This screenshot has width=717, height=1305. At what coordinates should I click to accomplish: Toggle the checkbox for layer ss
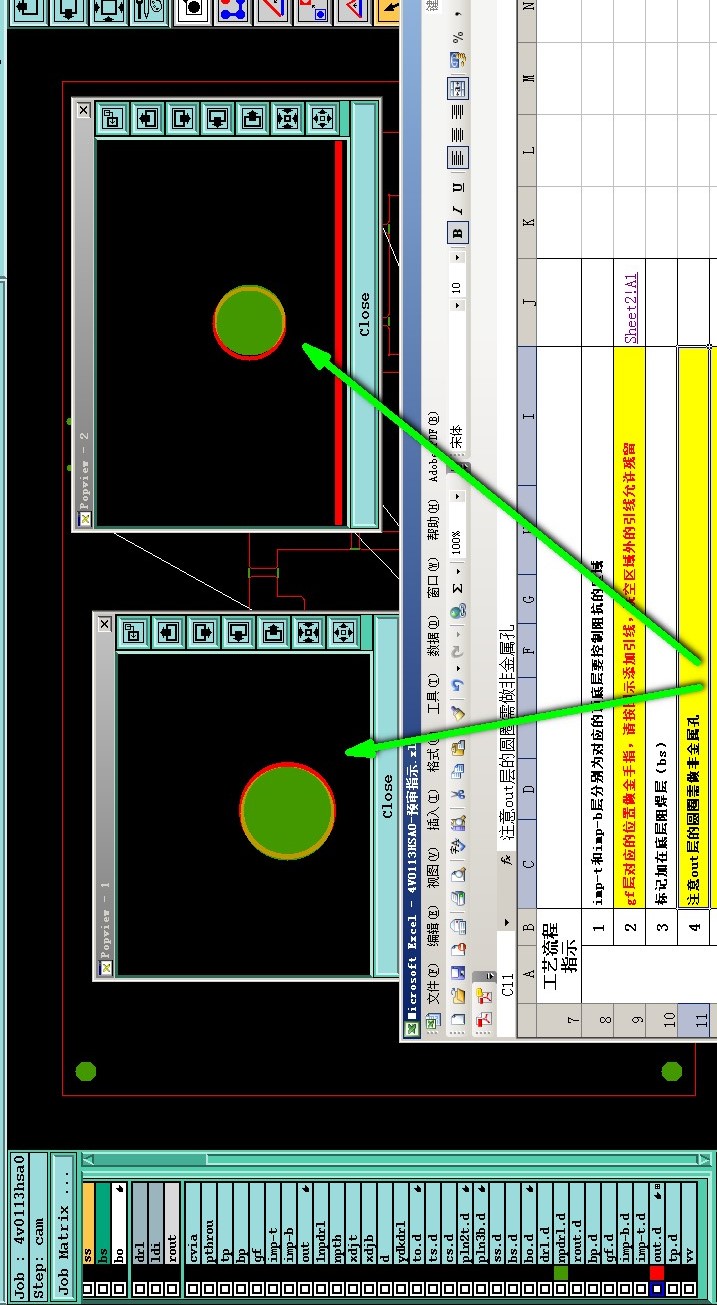coord(88,1289)
